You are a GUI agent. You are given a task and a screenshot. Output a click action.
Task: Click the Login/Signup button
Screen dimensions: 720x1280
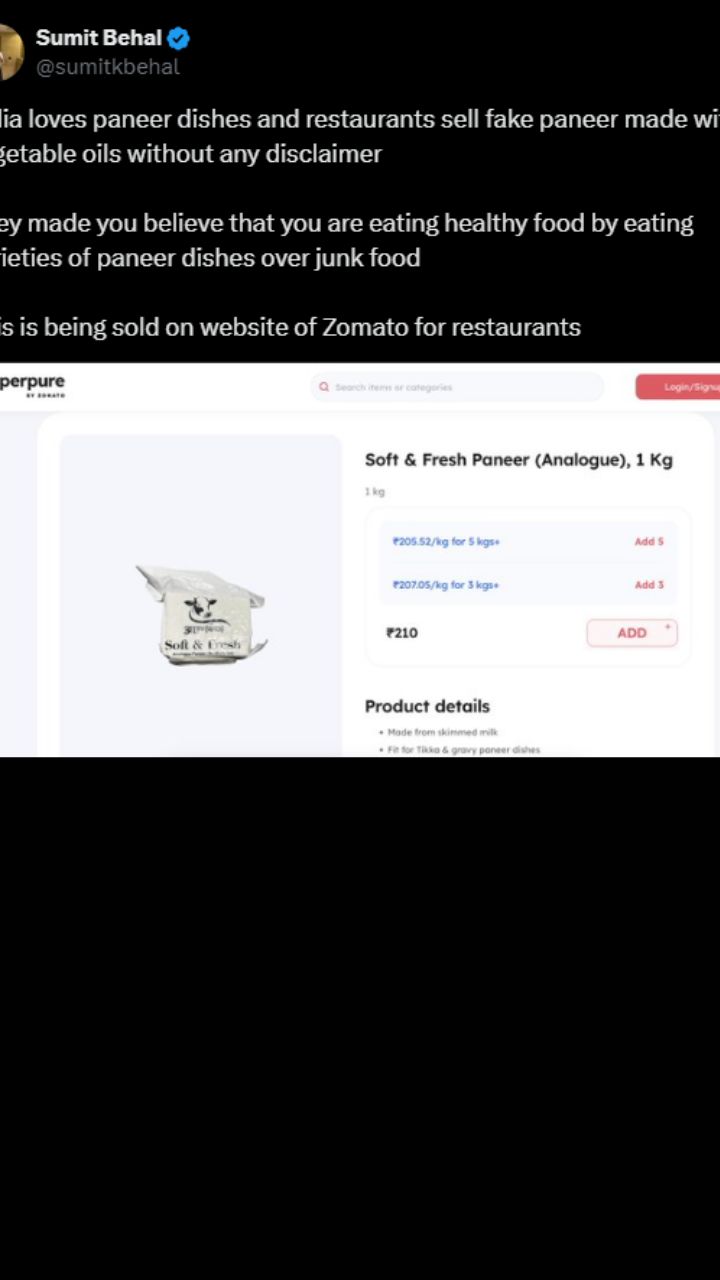[678, 387]
